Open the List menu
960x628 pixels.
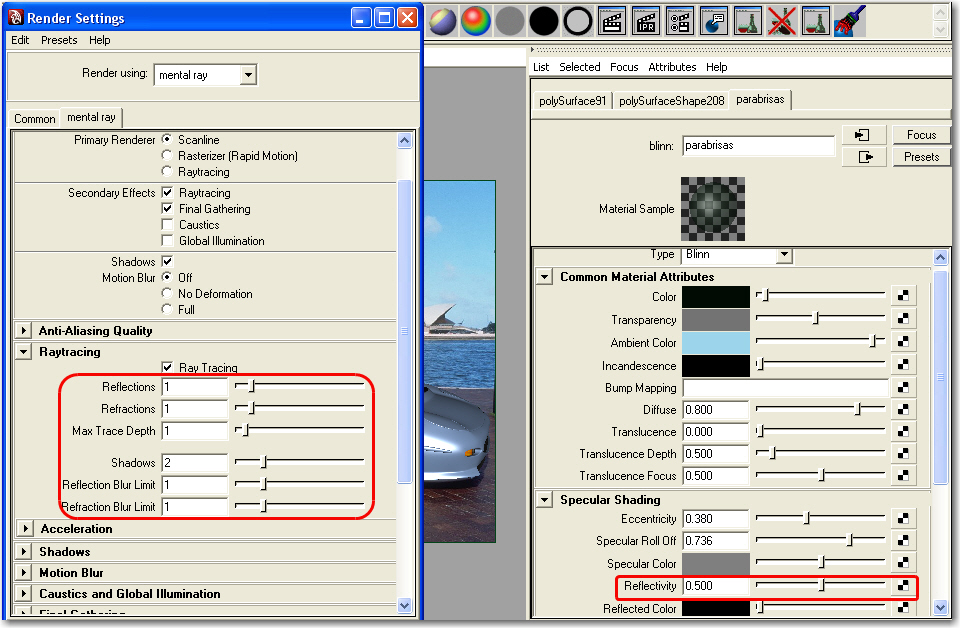pyautogui.click(x=541, y=67)
